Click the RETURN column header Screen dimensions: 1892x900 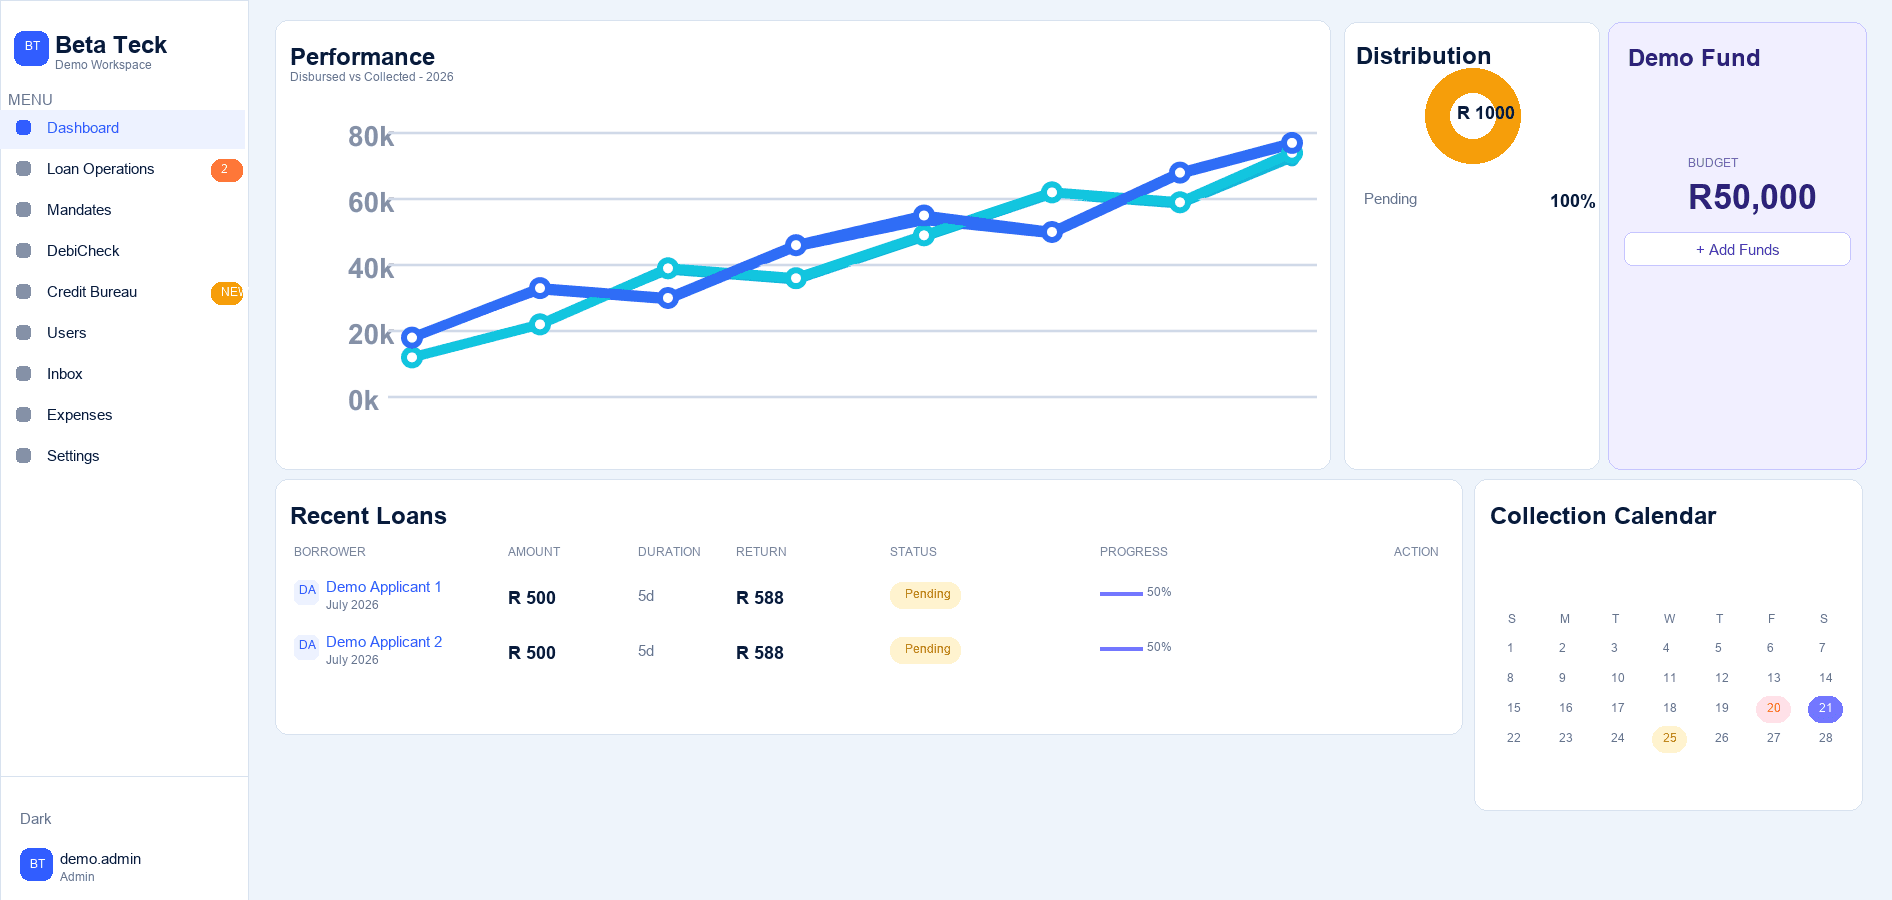click(x=761, y=552)
